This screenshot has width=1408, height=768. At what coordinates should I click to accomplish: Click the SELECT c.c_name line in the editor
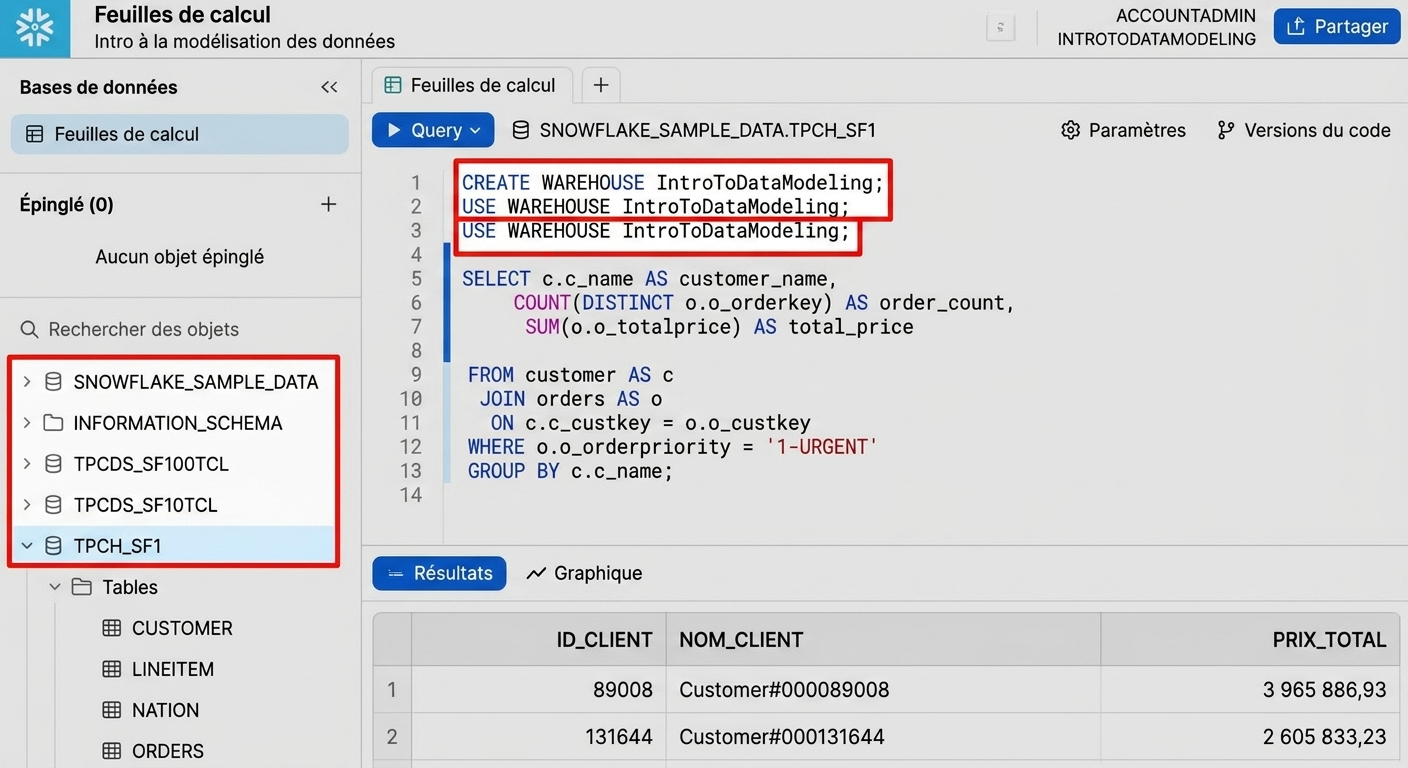(x=650, y=279)
